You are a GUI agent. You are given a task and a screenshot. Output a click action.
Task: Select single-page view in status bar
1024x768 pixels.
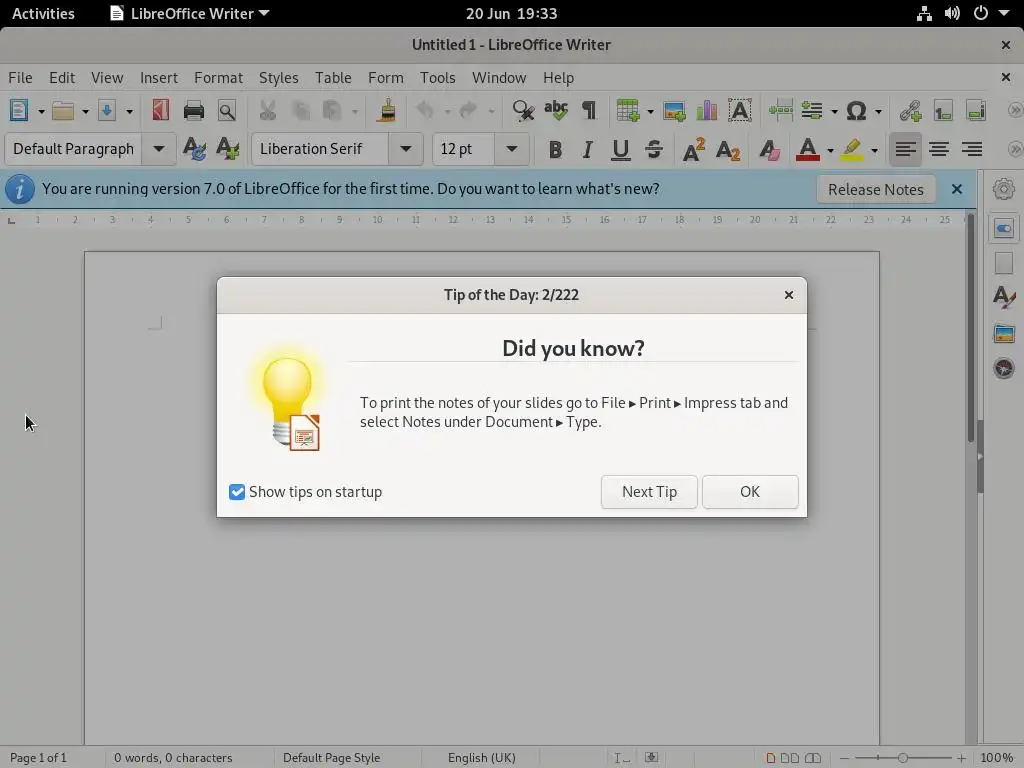771,758
